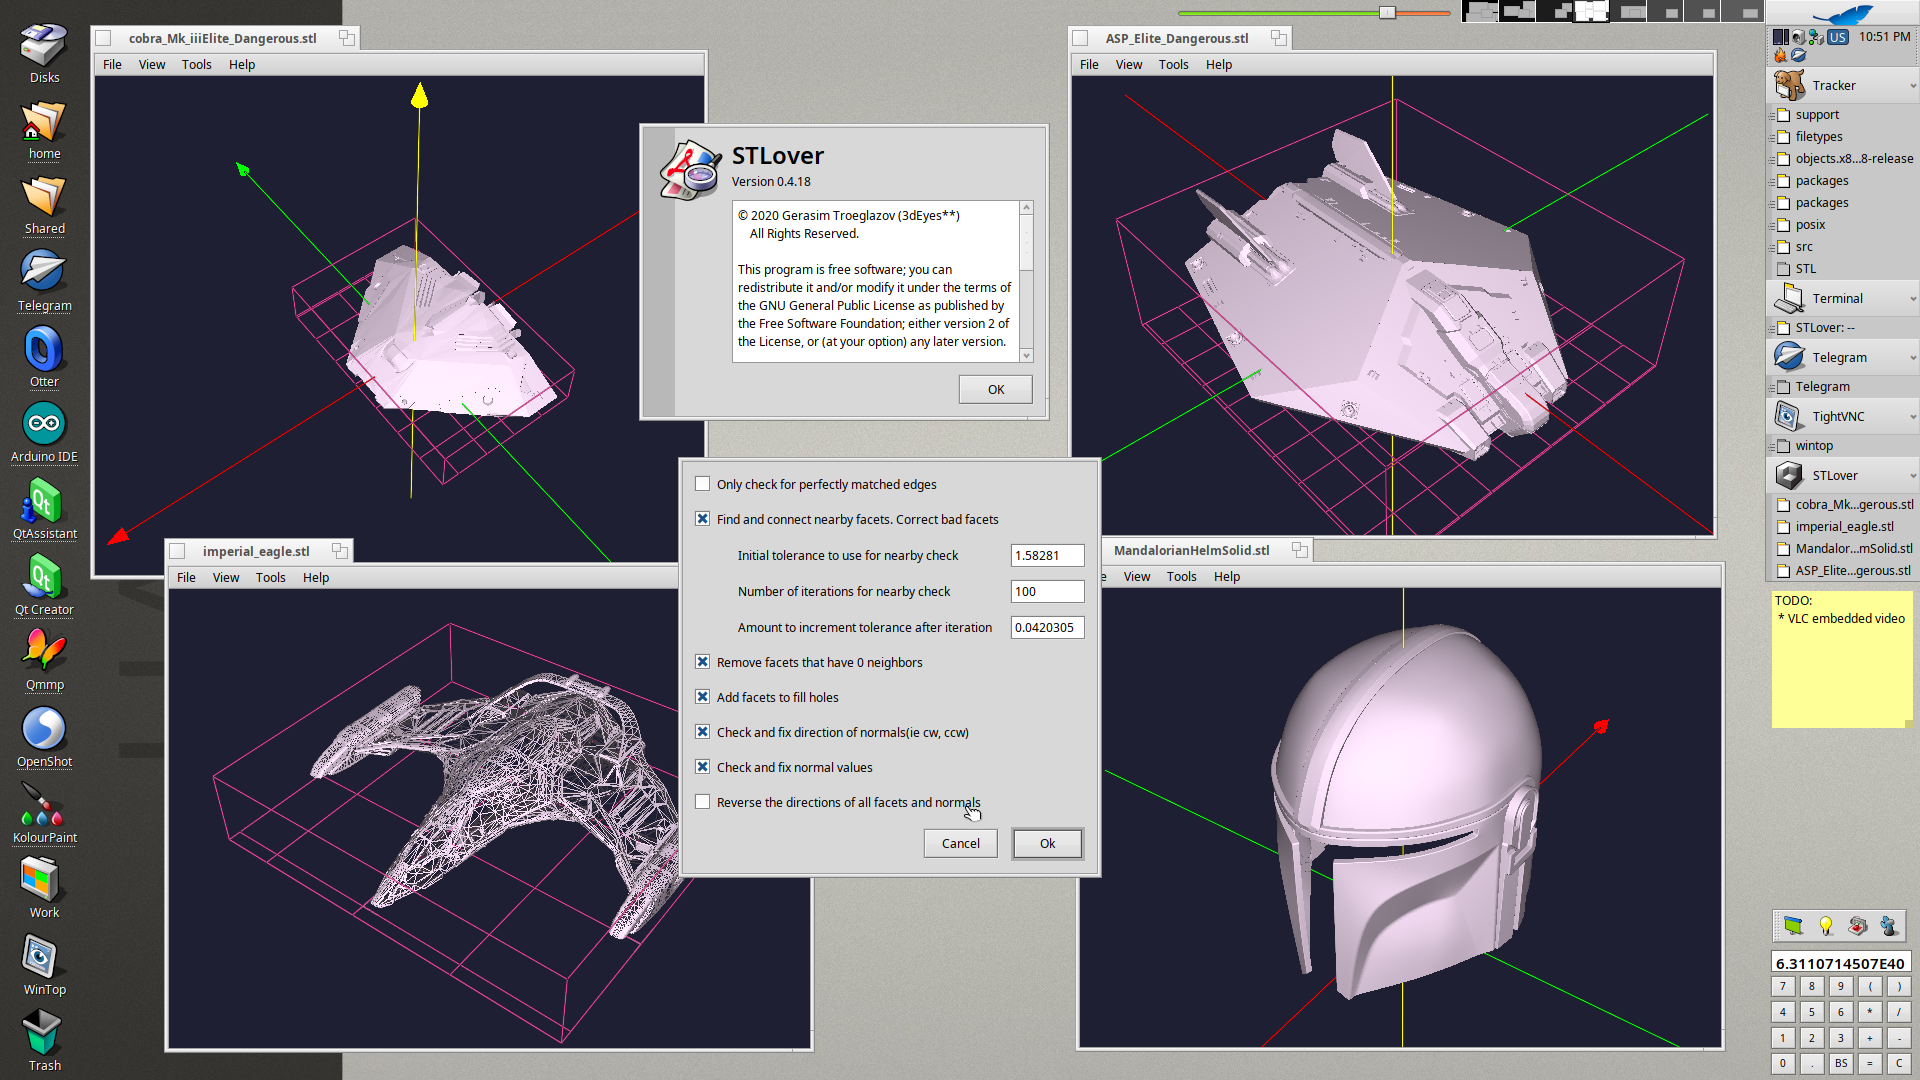The image size is (1920, 1080).
Task: Enable Reverse directions of all facets and normals
Action: point(703,802)
